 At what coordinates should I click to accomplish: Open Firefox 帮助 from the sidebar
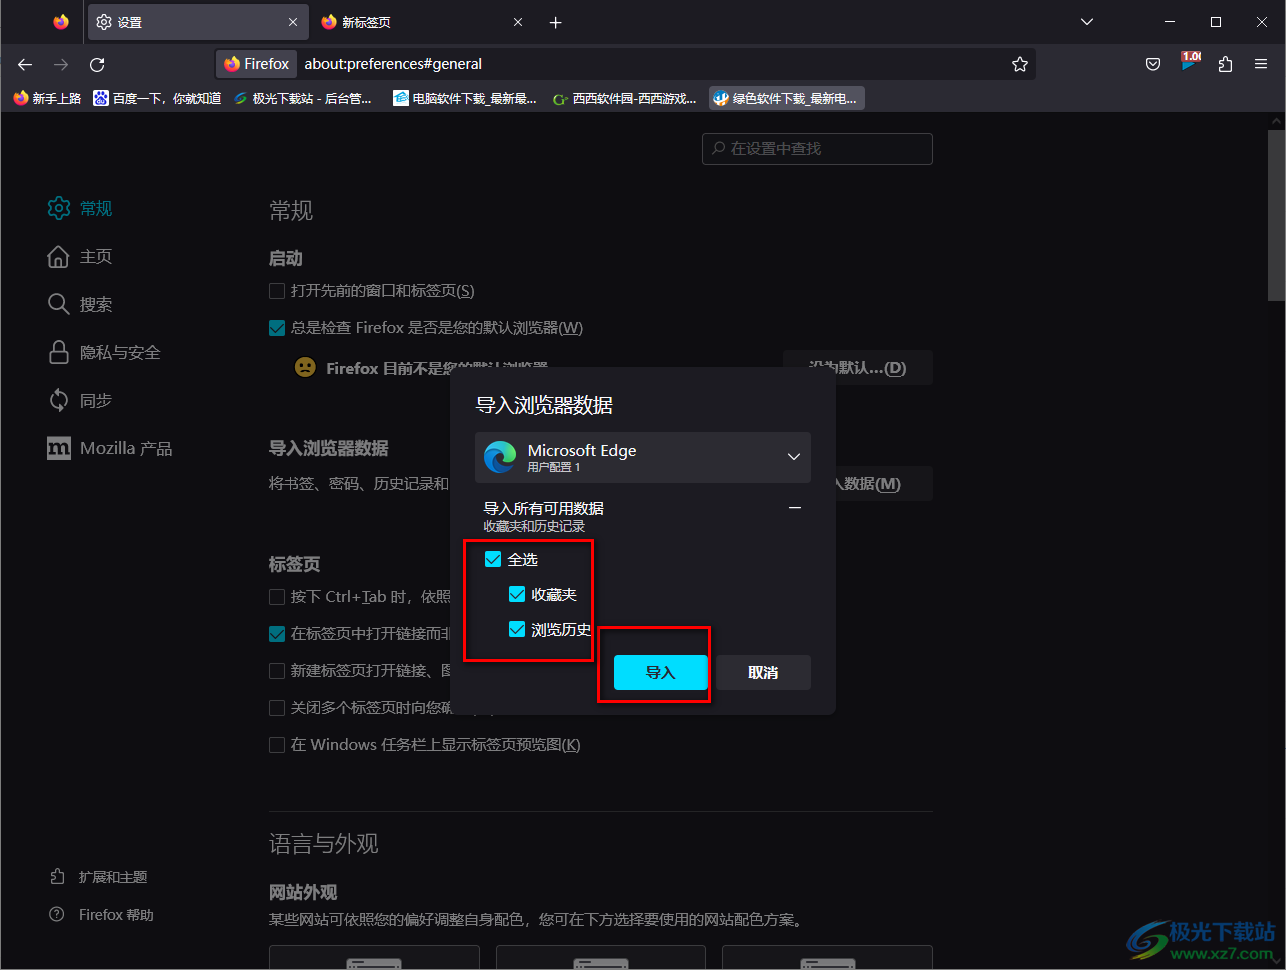tap(102, 915)
